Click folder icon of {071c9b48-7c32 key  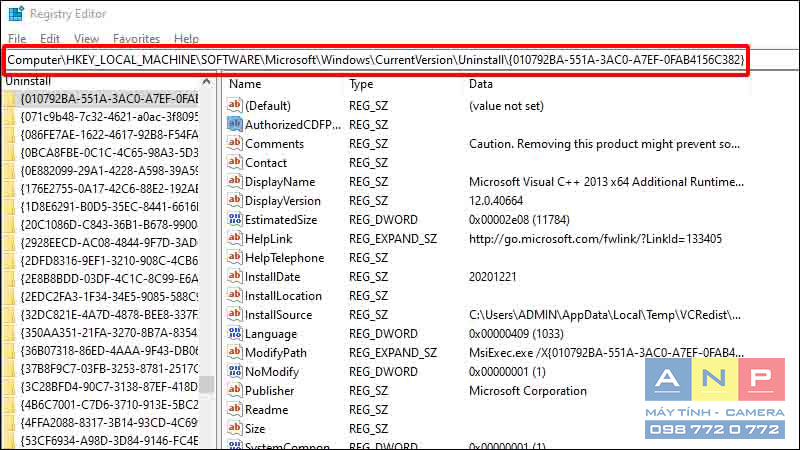[9, 117]
